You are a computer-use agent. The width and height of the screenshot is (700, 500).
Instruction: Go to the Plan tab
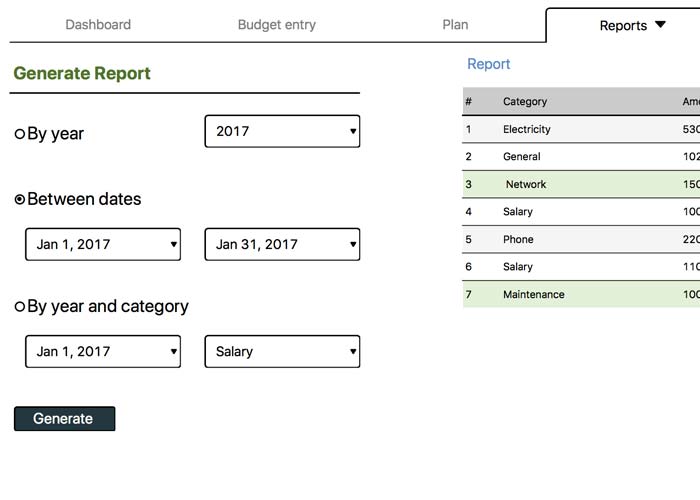click(x=455, y=25)
